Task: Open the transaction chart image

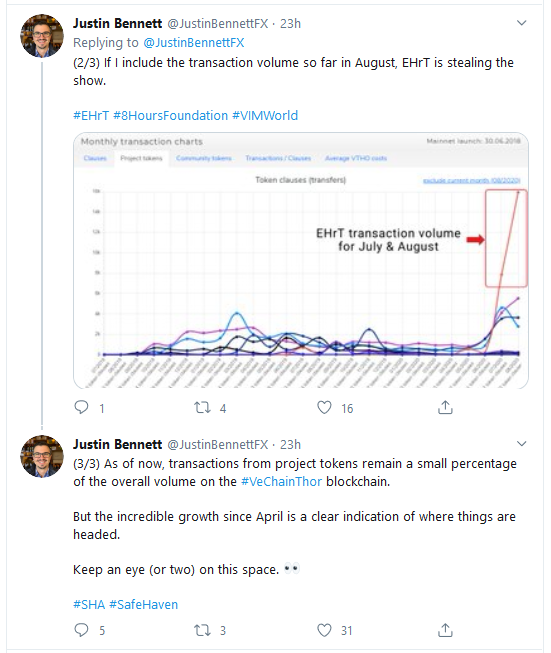Action: (301, 260)
